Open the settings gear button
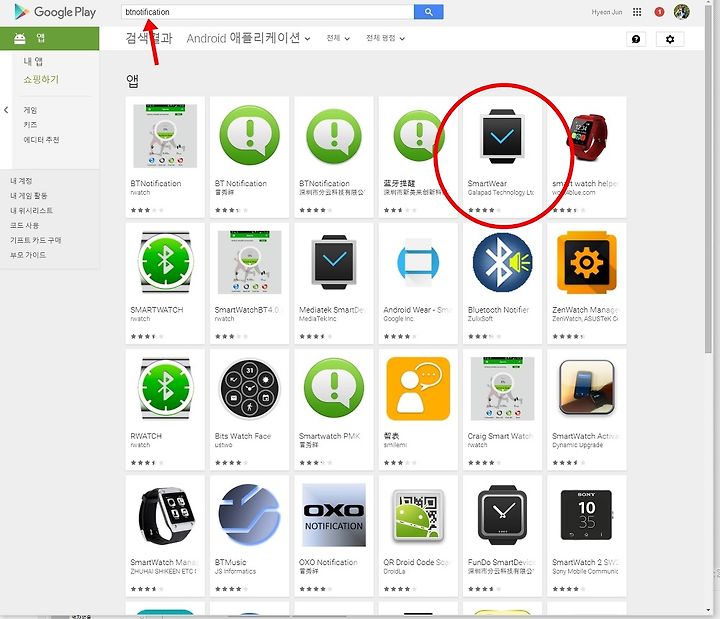This screenshot has width=720, height=619. 670,39
